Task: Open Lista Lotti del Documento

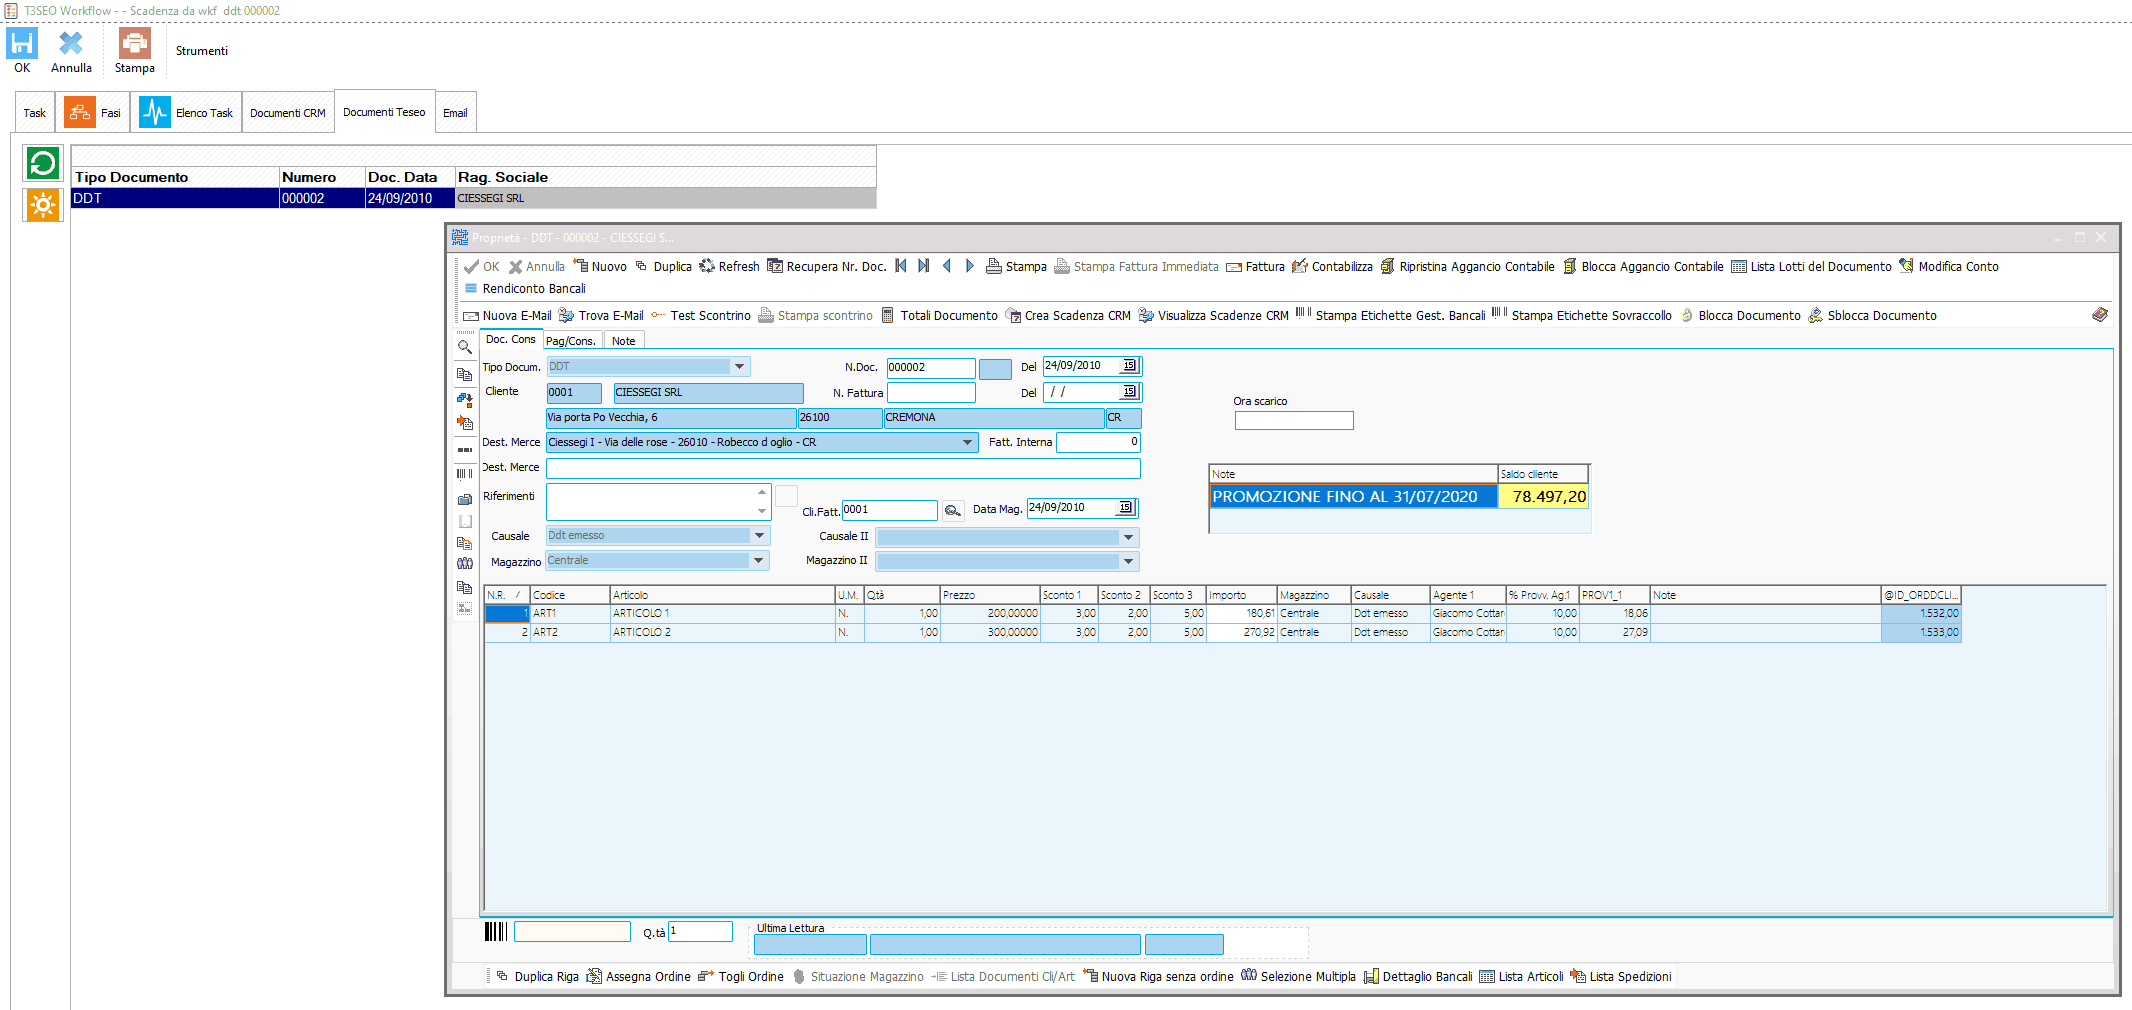Action: (x=1811, y=266)
